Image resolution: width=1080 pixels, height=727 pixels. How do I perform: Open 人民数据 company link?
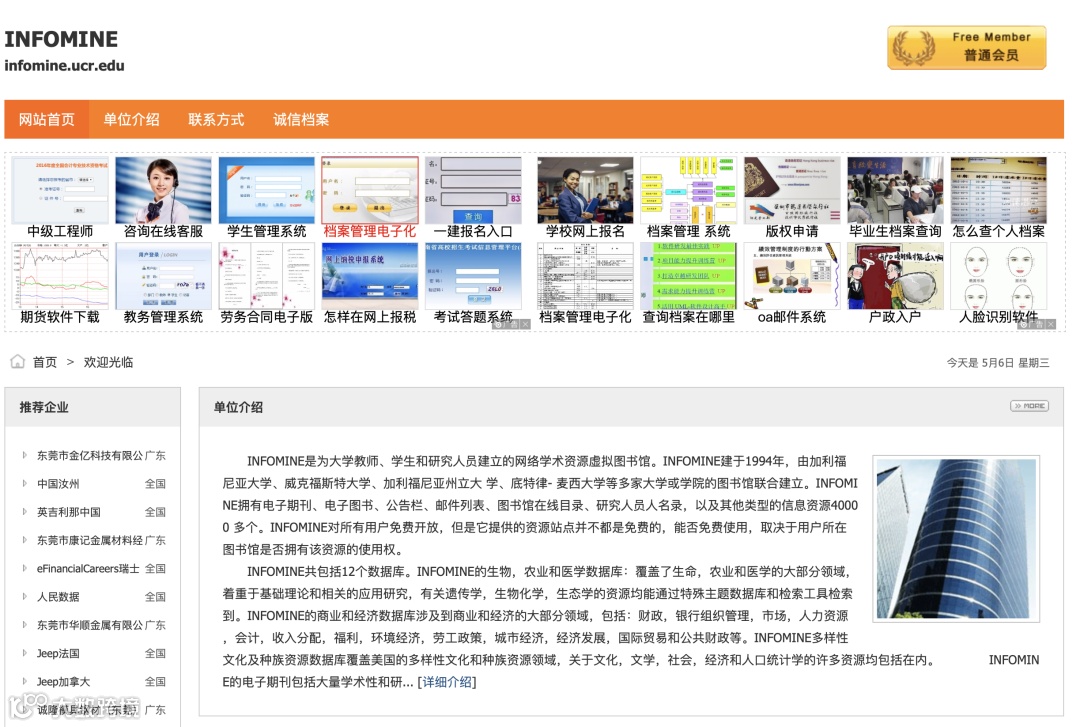(58, 597)
